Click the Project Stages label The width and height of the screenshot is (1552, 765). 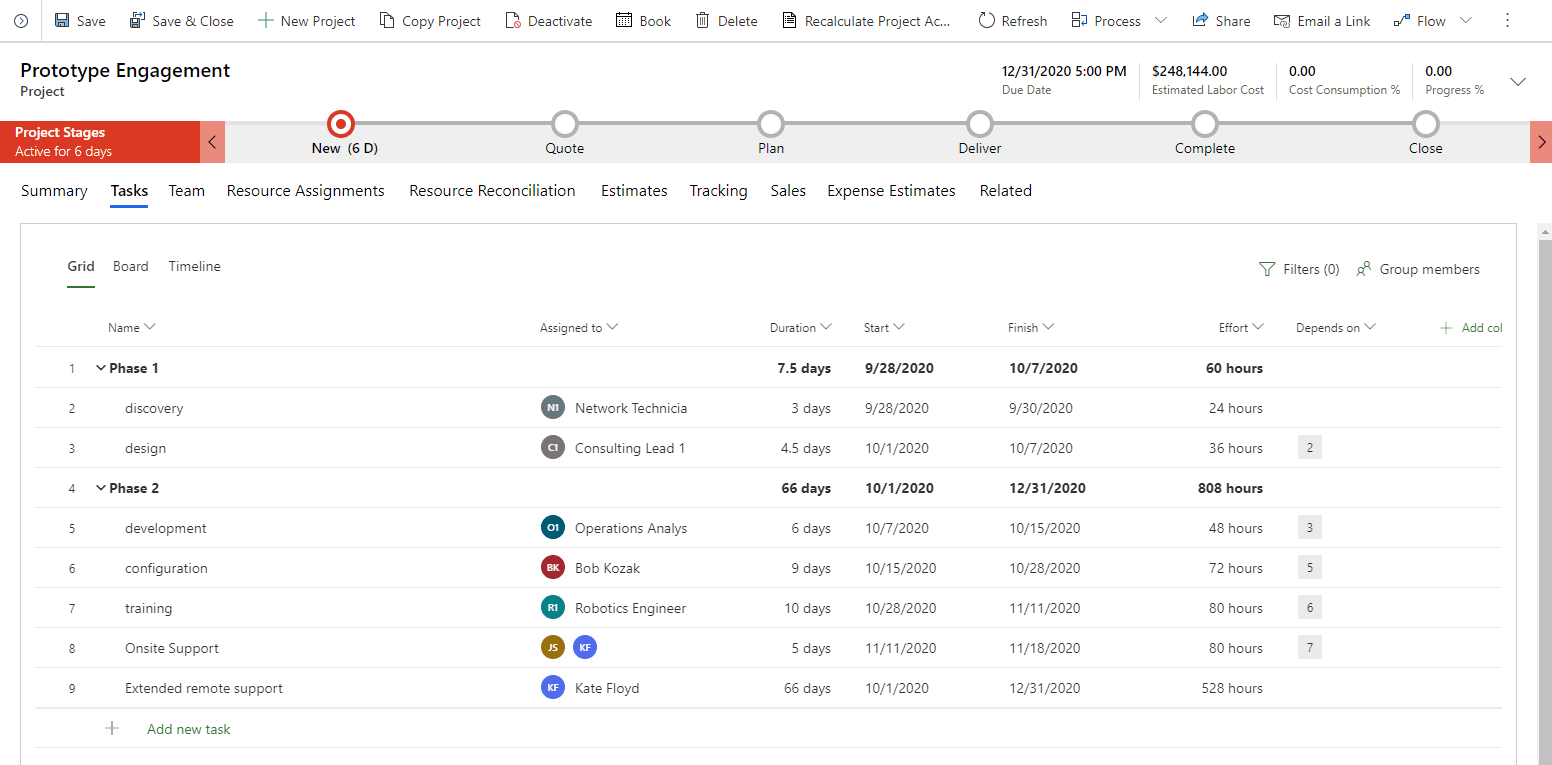click(60, 132)
